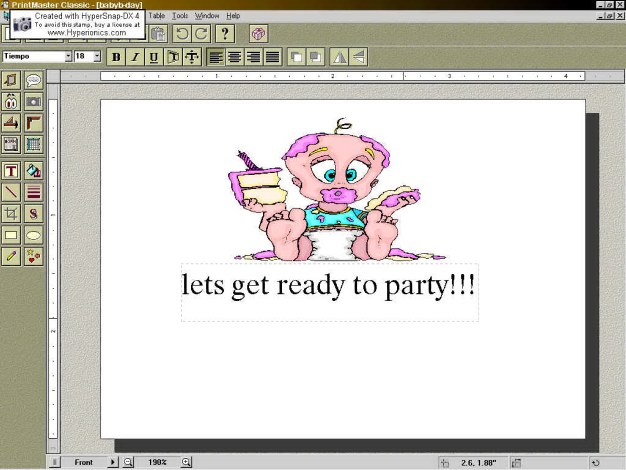This screenshot has height=470, width=626.
Task: Select the rectangle shape tool
Action: pos(11,235)
